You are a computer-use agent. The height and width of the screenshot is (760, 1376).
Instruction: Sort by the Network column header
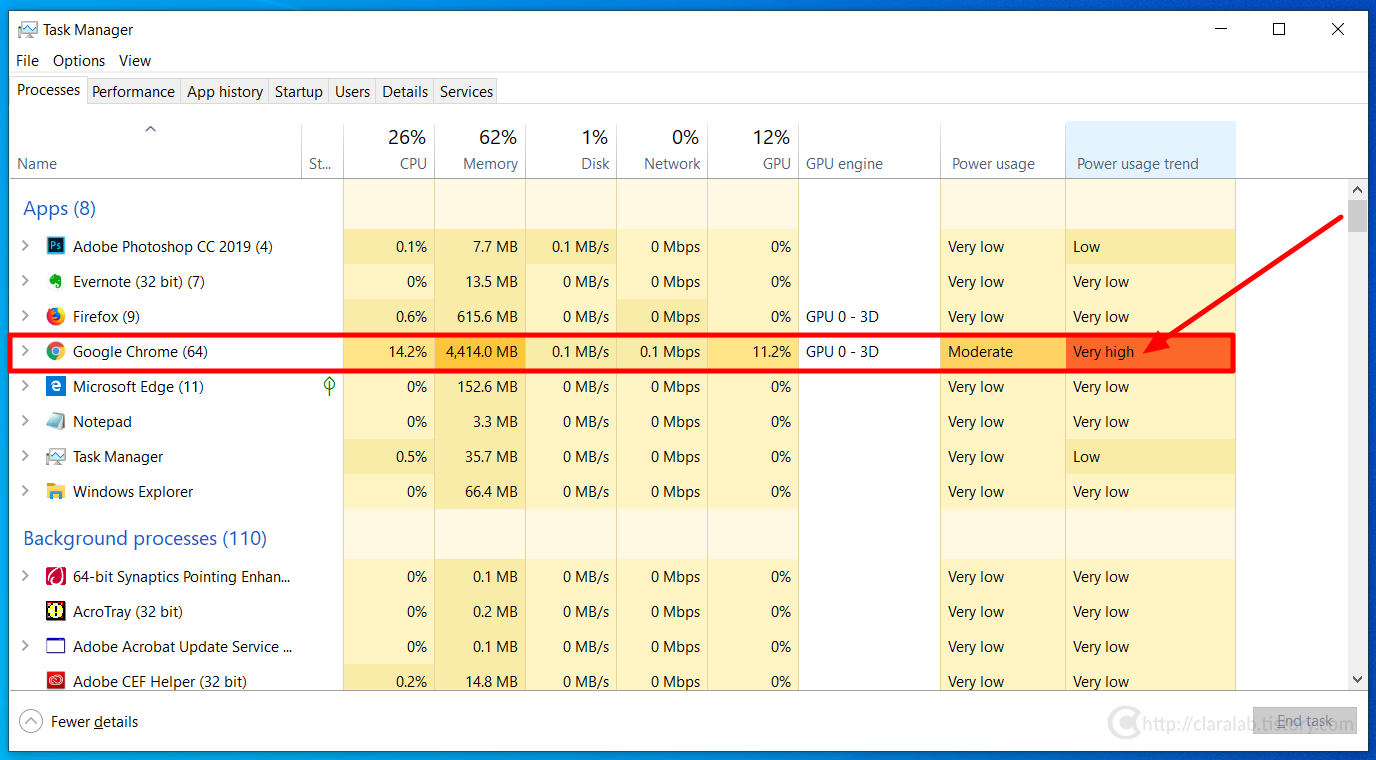click(x=662, y=151)
